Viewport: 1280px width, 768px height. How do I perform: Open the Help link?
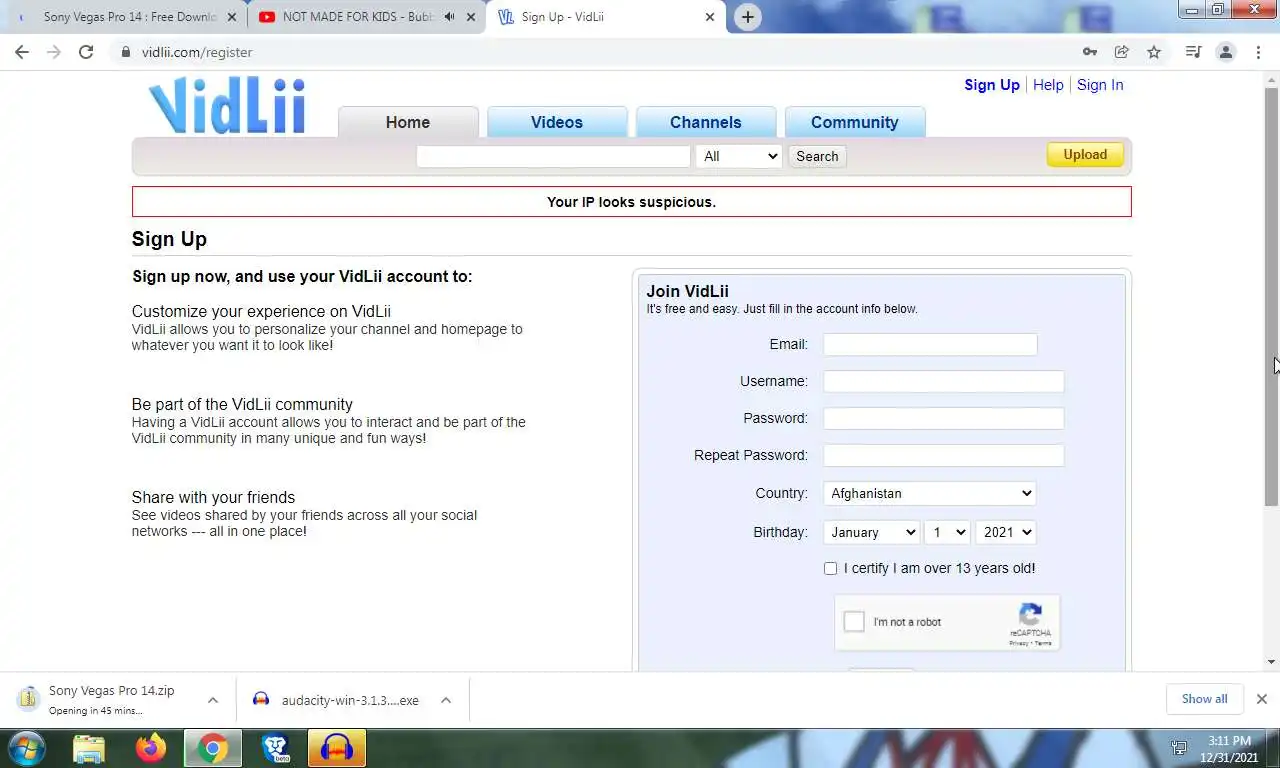pyautogui.click(x=1048, y=85)
